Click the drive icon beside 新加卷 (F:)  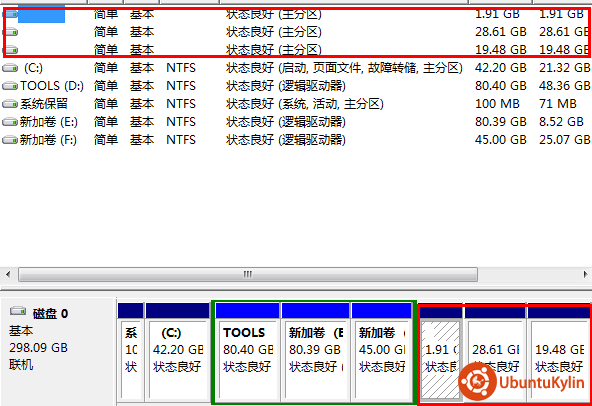click(10, 140)
